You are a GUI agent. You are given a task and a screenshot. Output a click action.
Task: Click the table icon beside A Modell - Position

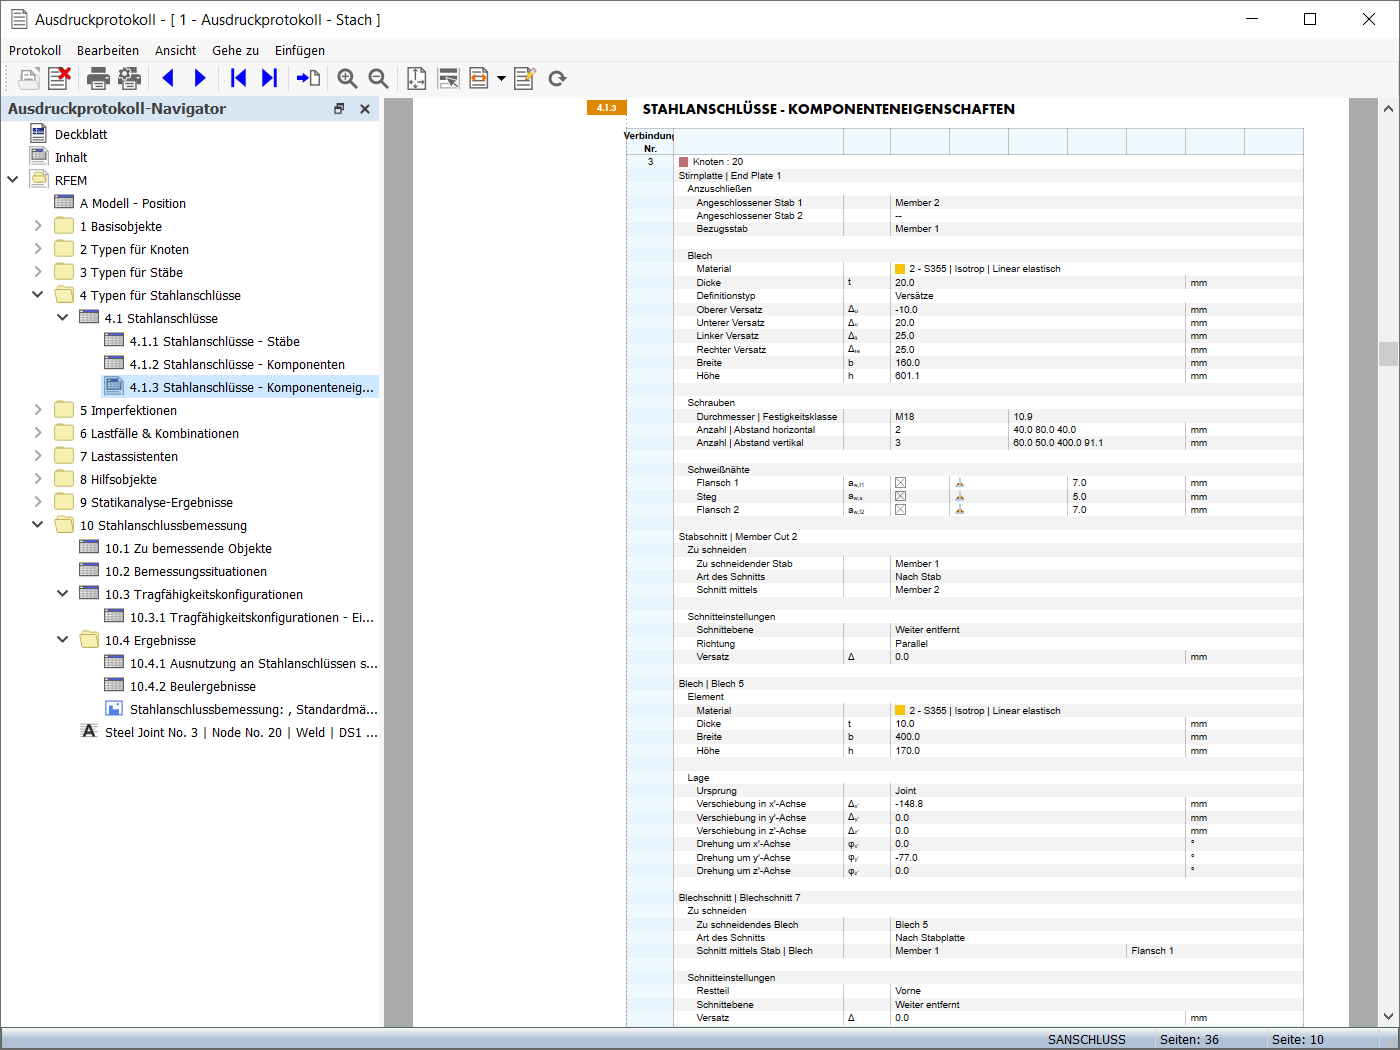[x=64, y=203]
